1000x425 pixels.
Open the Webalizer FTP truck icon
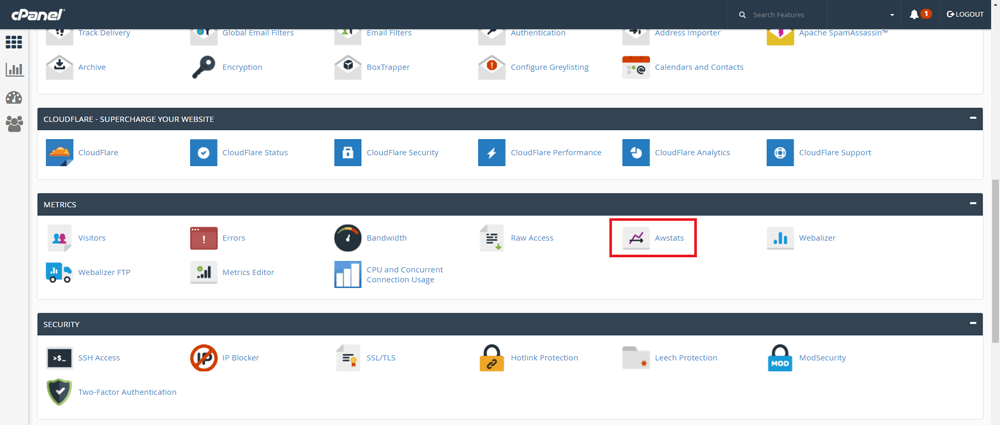(59, 272)
